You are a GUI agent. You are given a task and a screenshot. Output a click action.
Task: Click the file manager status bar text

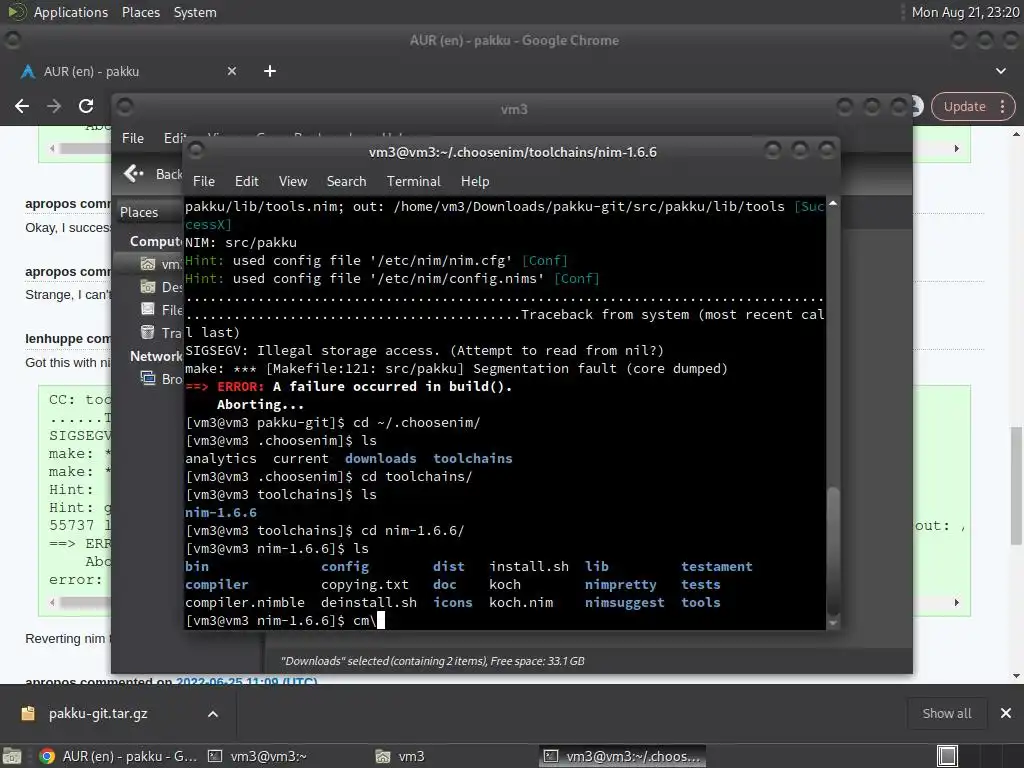click(x=432, y=661)
